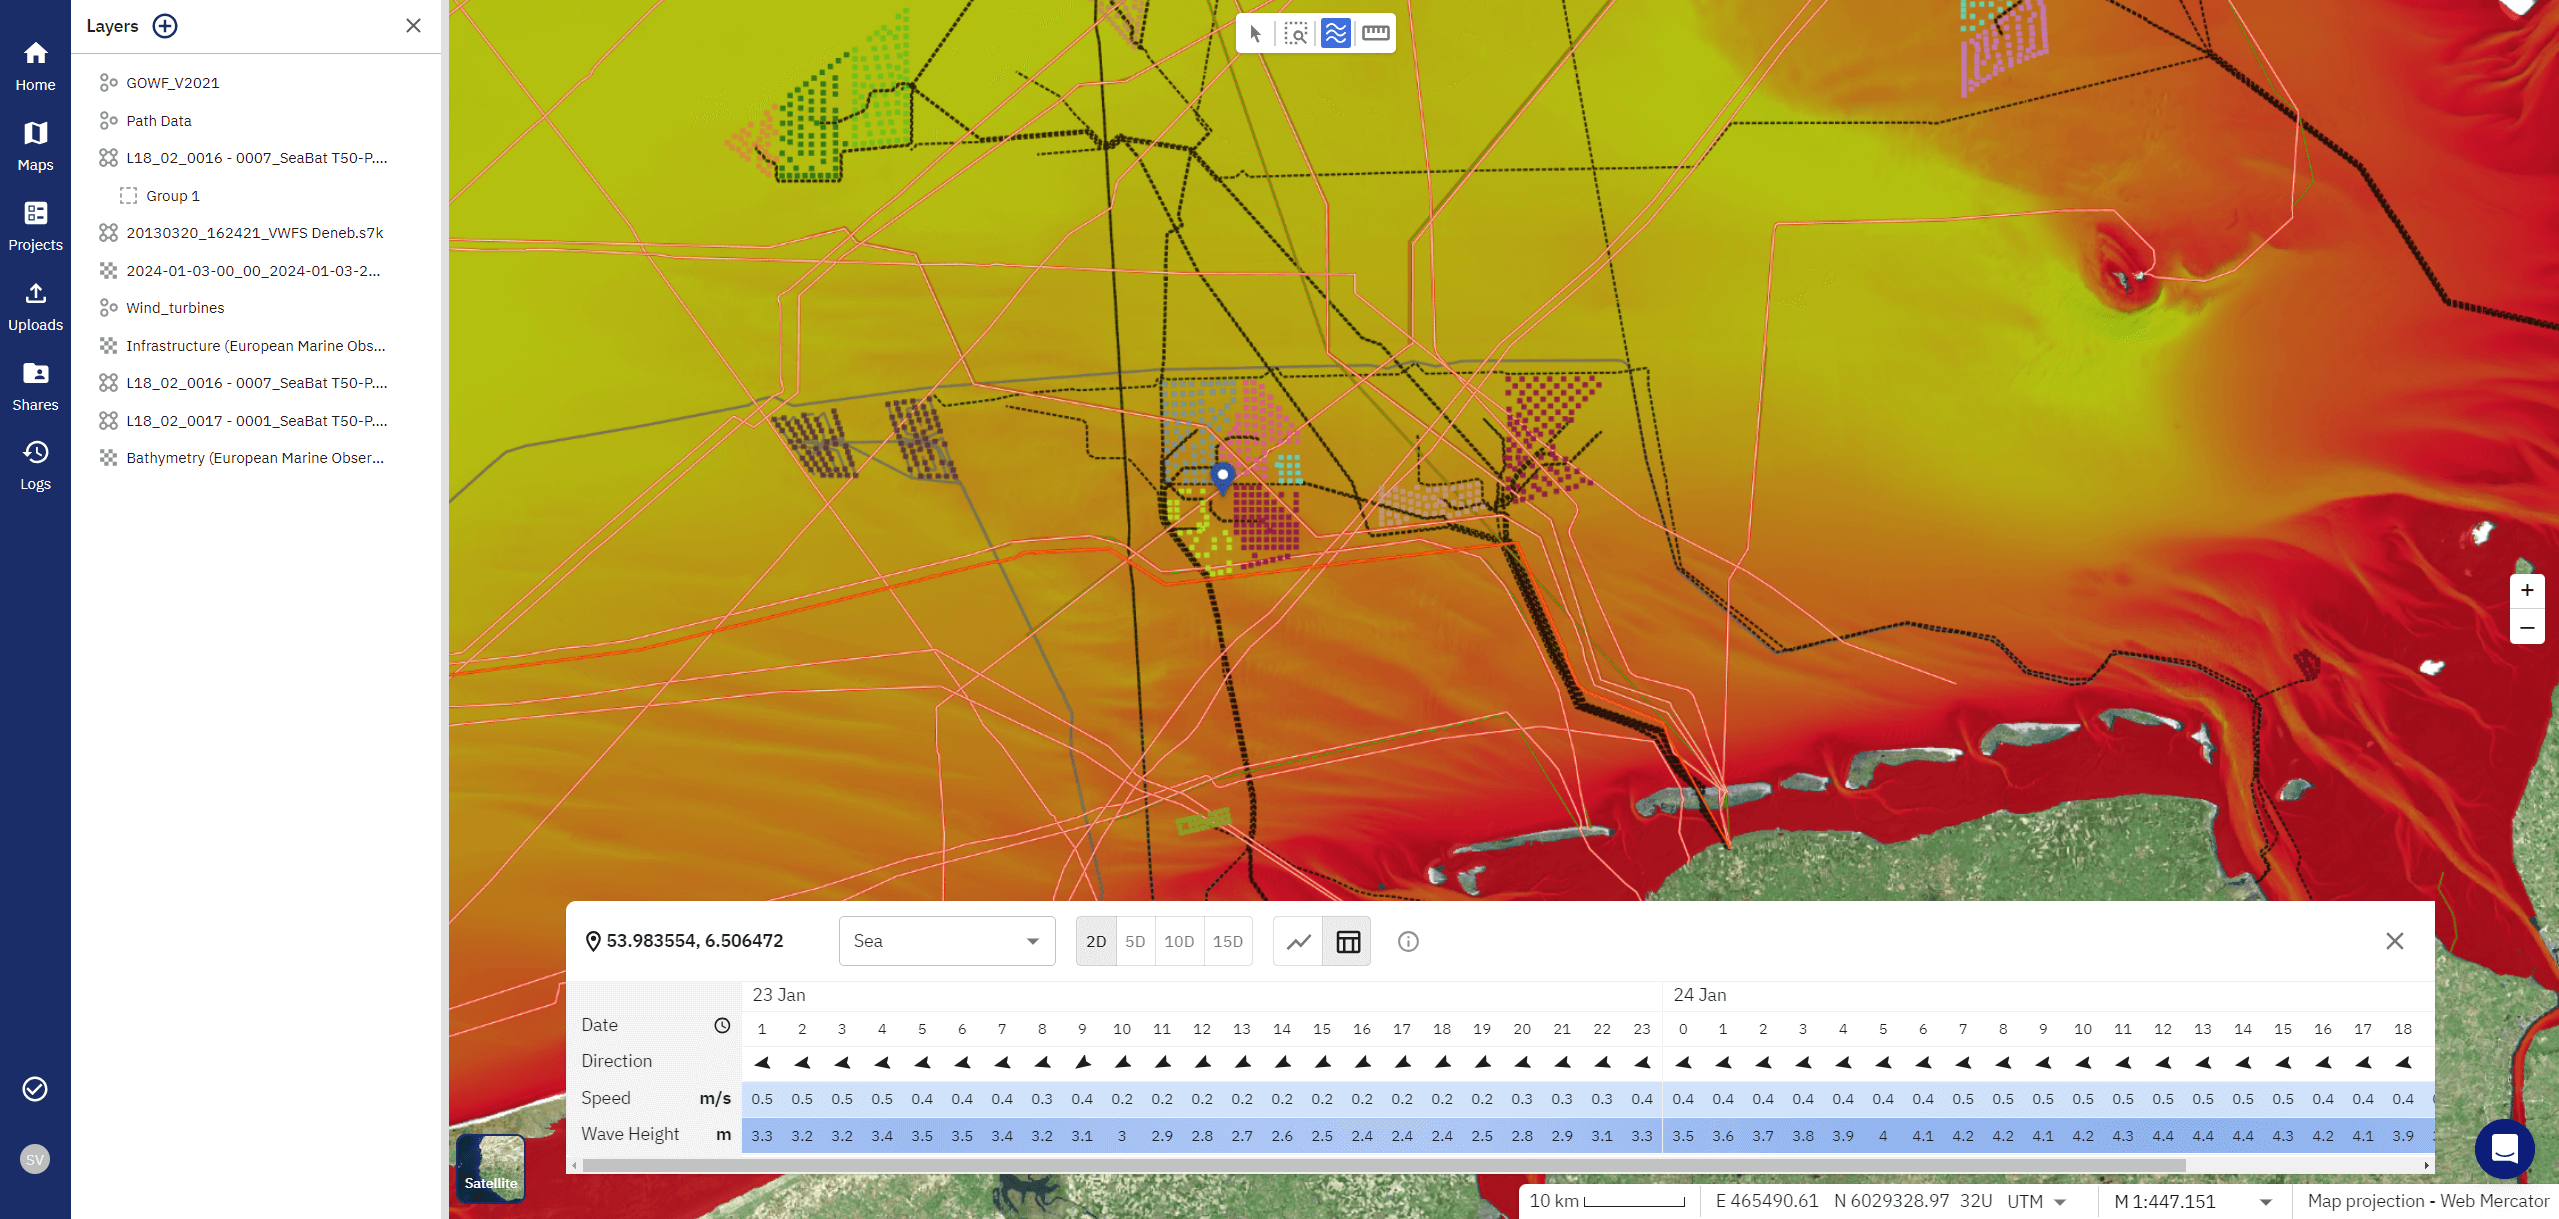Disable the active waves weather overlay
The image size is (2559, 1219).
click(x=1336, y=33)
